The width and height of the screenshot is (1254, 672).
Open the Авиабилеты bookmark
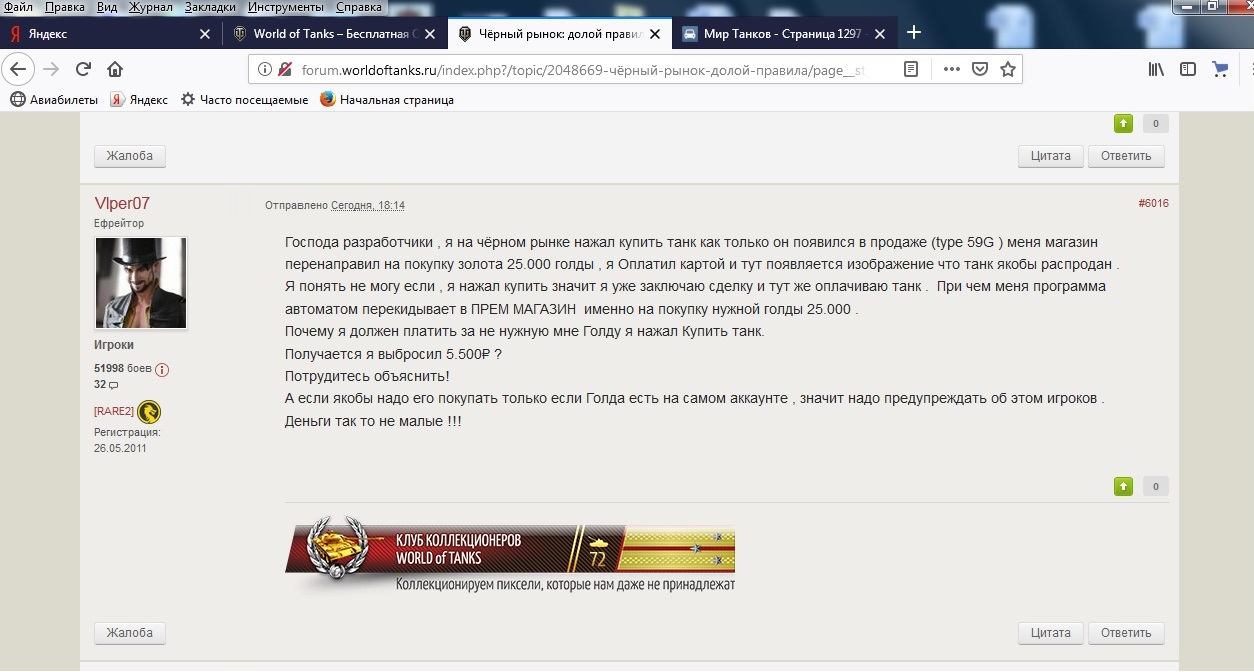coord(54,99)
